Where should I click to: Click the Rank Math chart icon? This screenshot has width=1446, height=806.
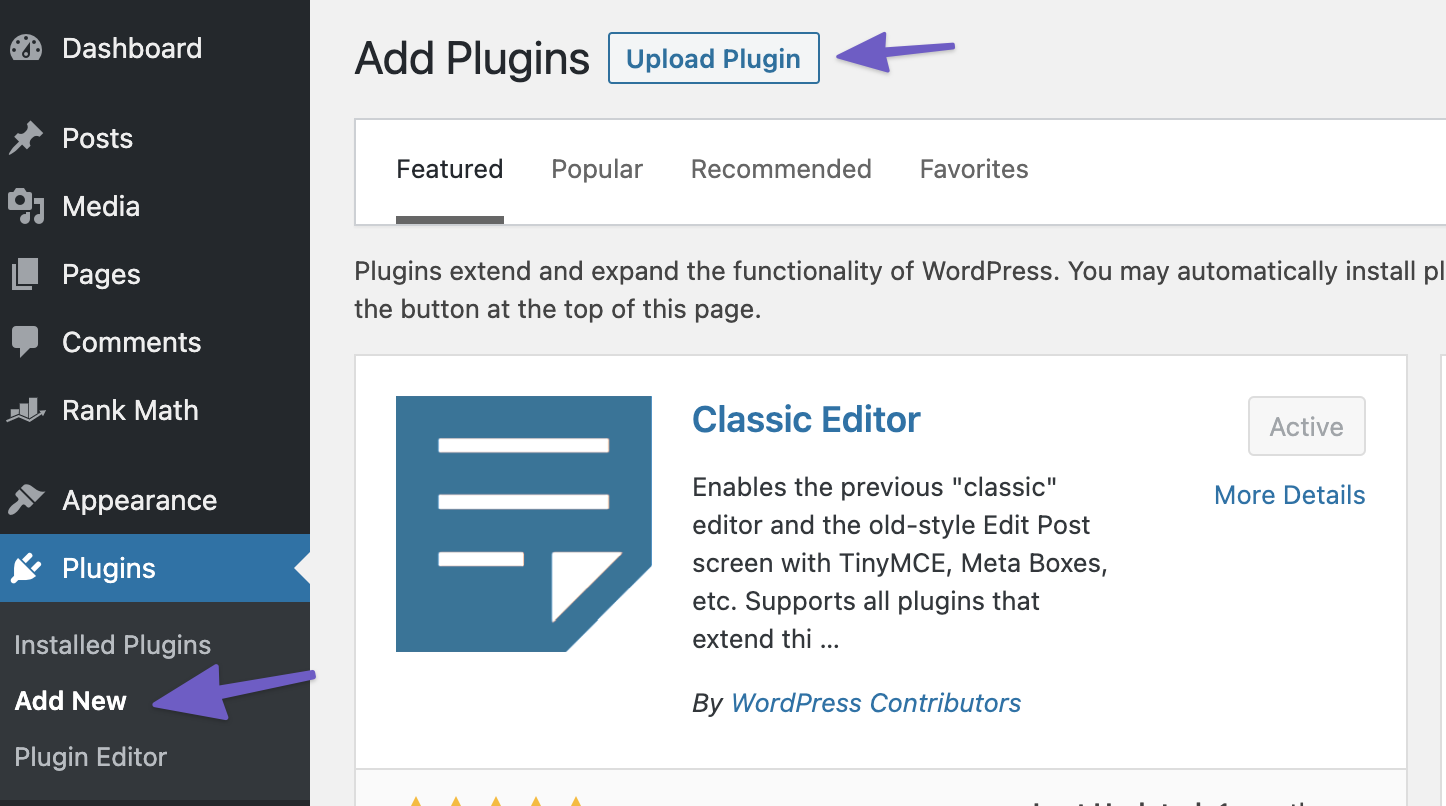(x=26, y=410)
